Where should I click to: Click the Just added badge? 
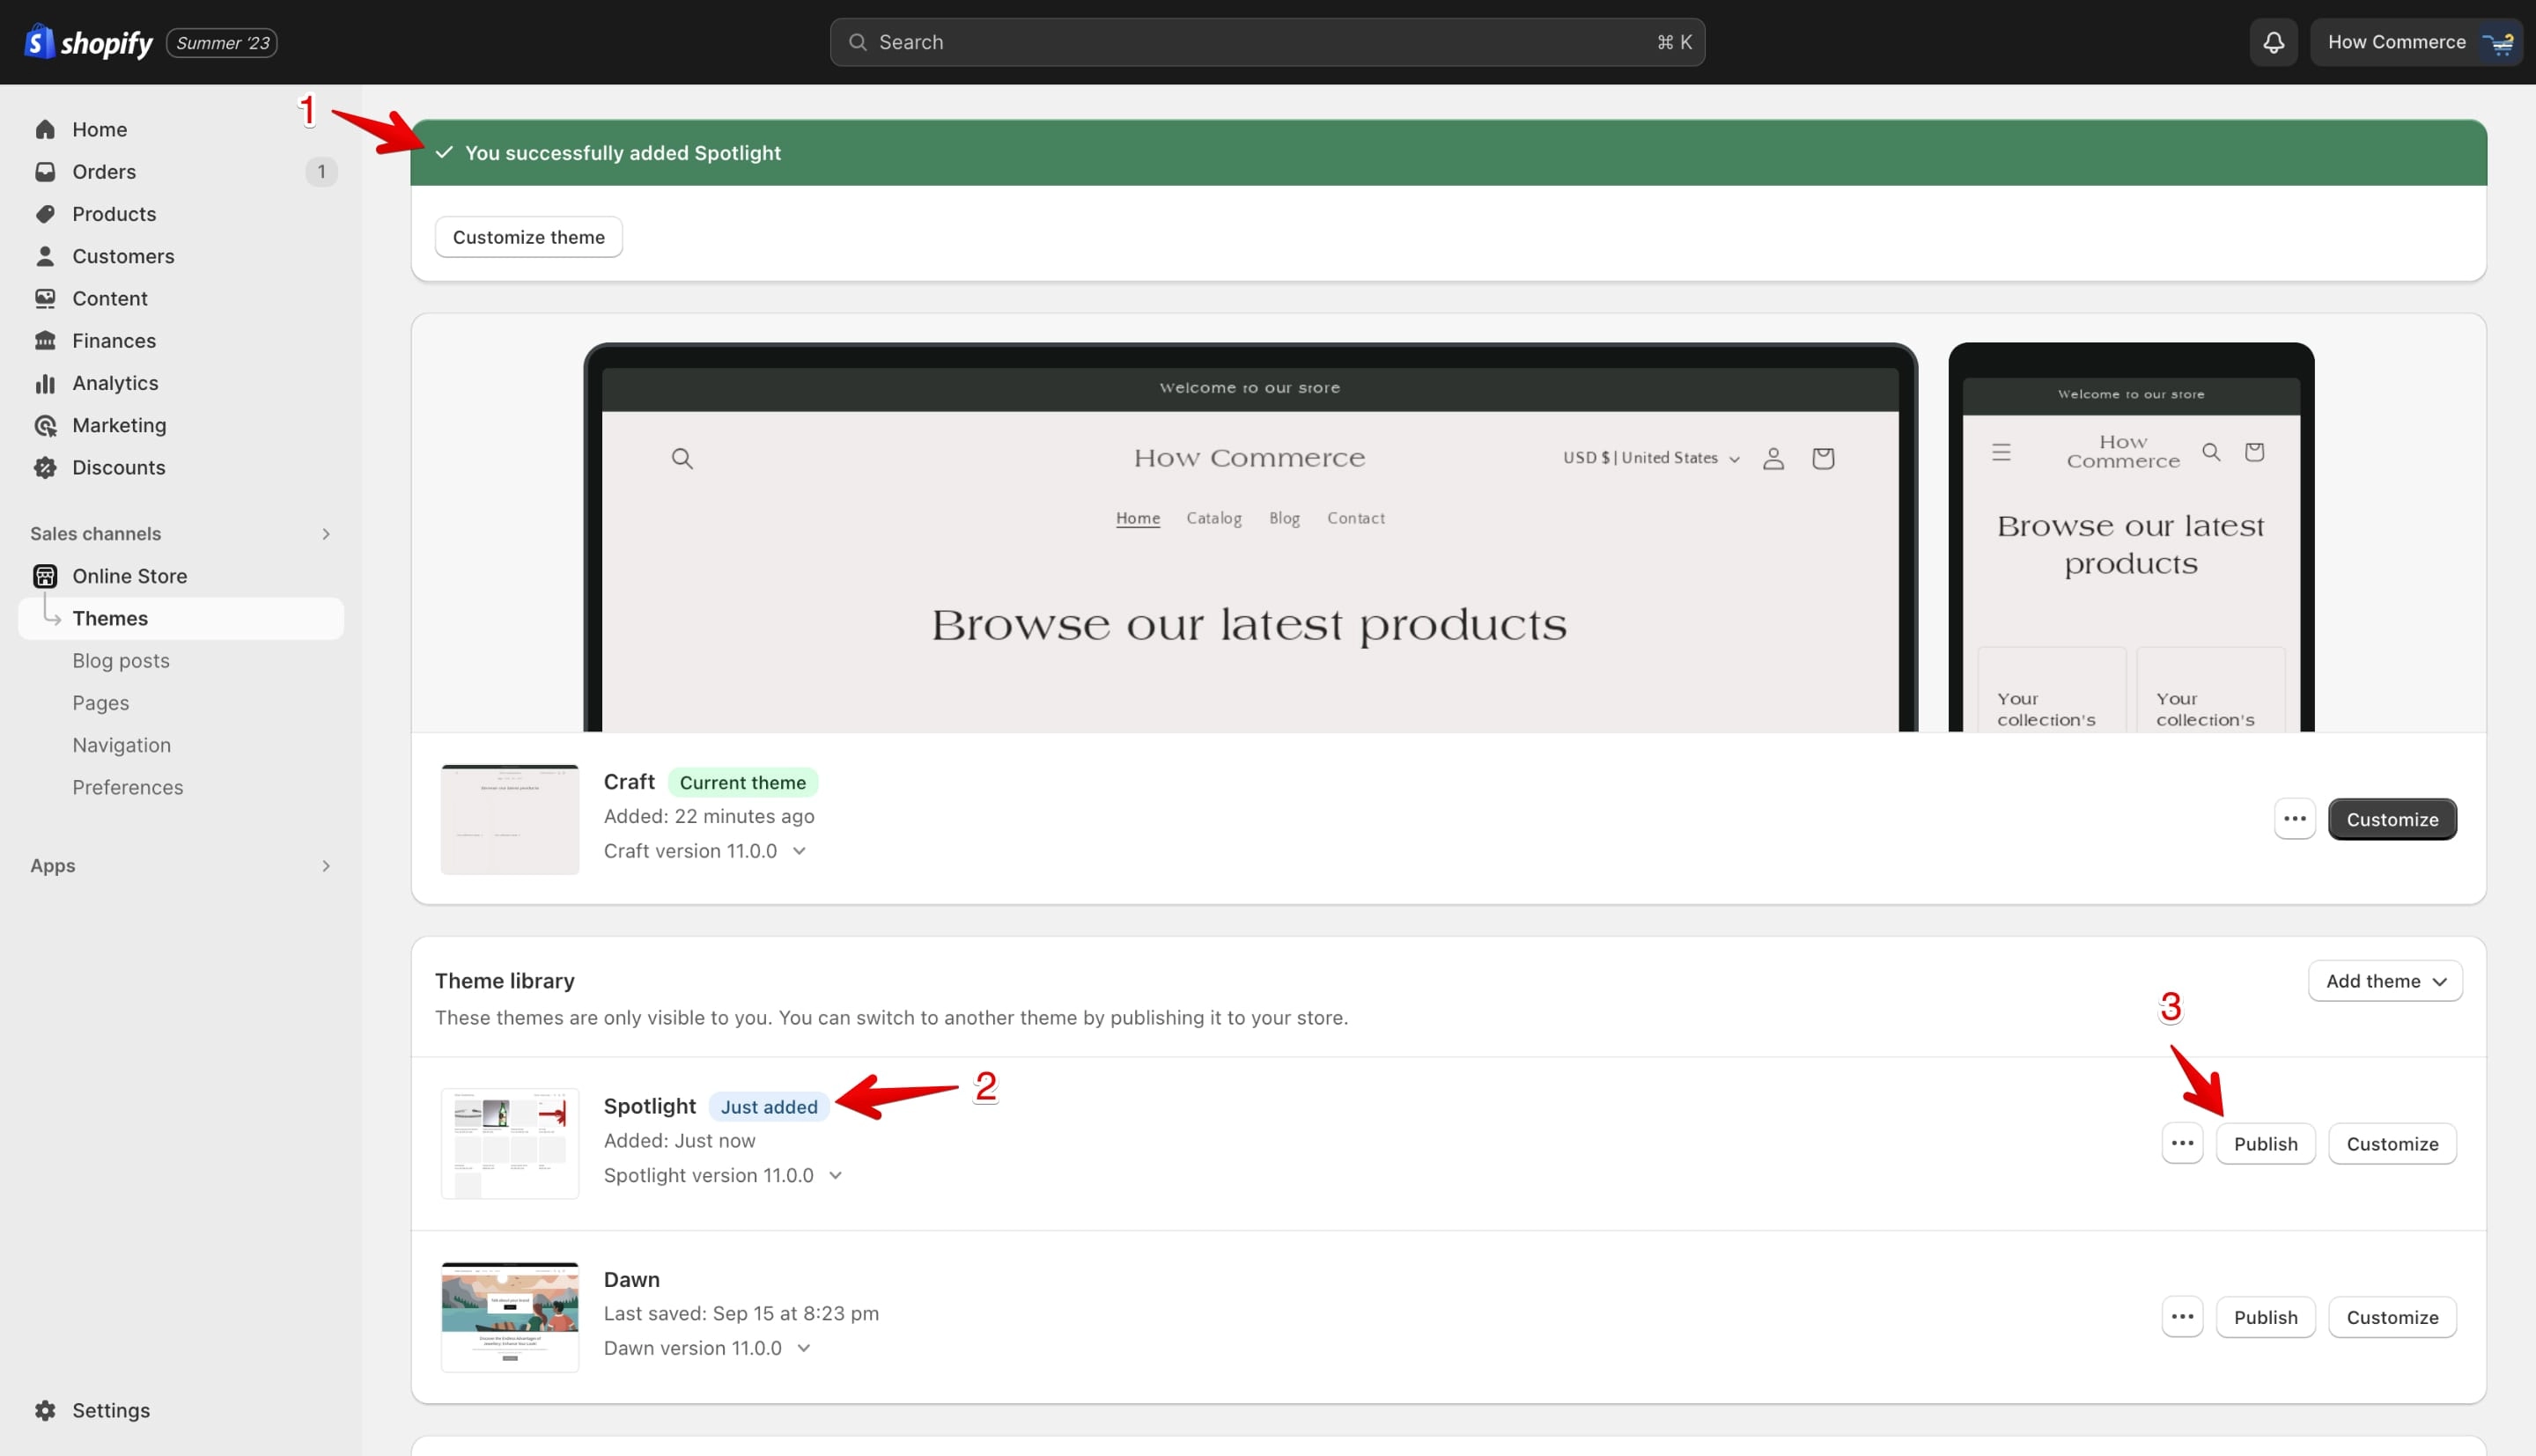(769, 1107)
